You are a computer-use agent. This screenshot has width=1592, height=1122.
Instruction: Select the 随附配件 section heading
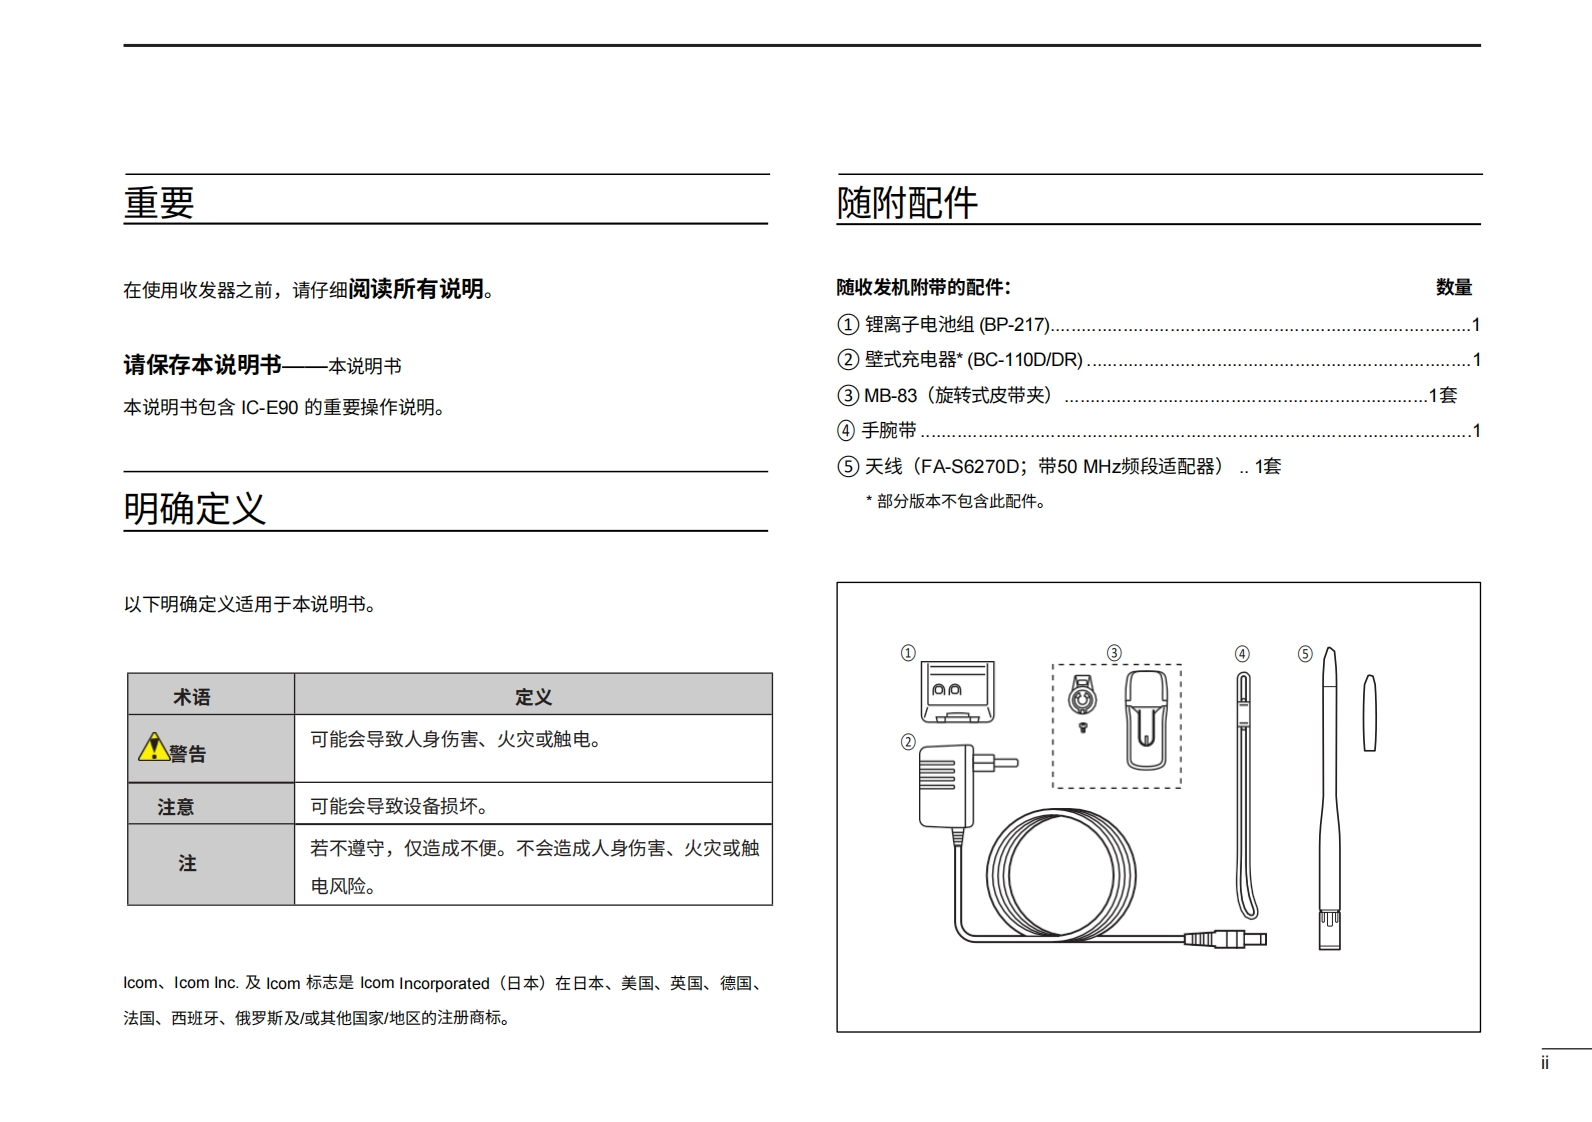[x=907, y=203]
